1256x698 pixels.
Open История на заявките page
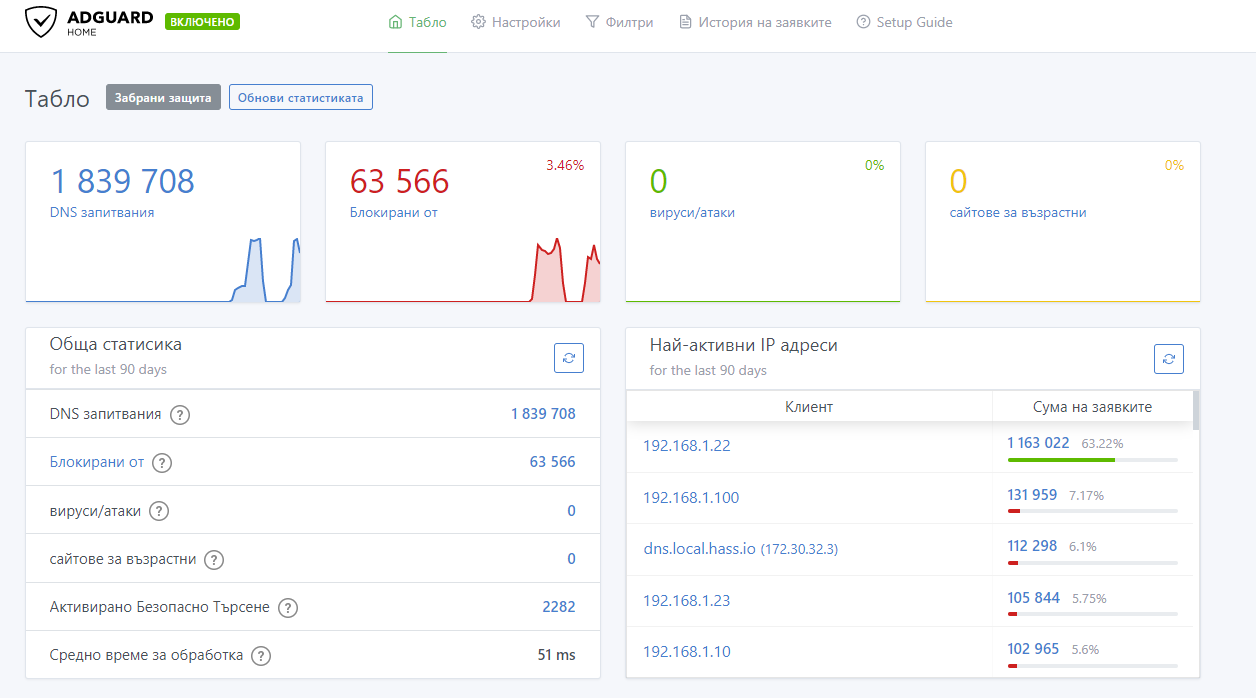click(x=755, y=22)
